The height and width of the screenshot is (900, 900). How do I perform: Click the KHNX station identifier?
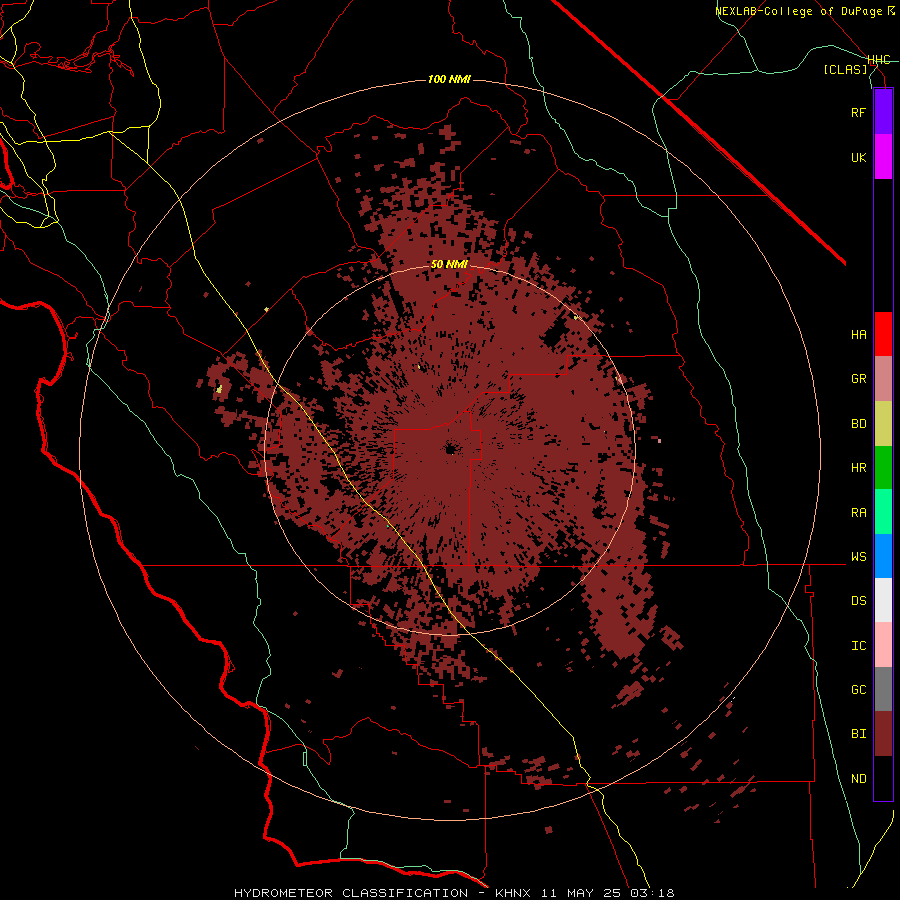[x=513, y=893]
